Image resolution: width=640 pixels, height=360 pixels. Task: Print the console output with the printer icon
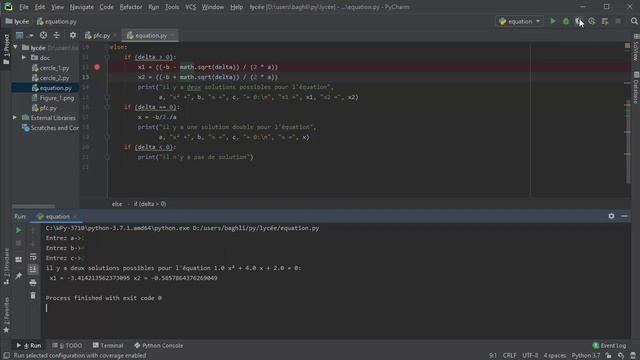(33, 282)
